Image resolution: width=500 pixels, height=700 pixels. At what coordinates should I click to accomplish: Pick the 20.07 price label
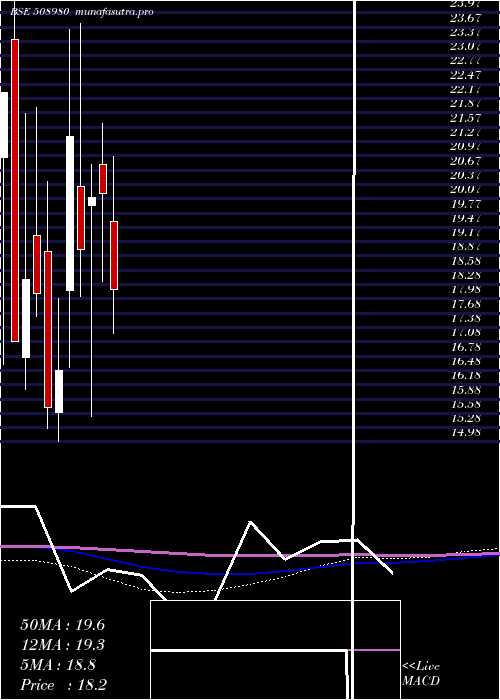pyautogui.click(x=466, y=190)
